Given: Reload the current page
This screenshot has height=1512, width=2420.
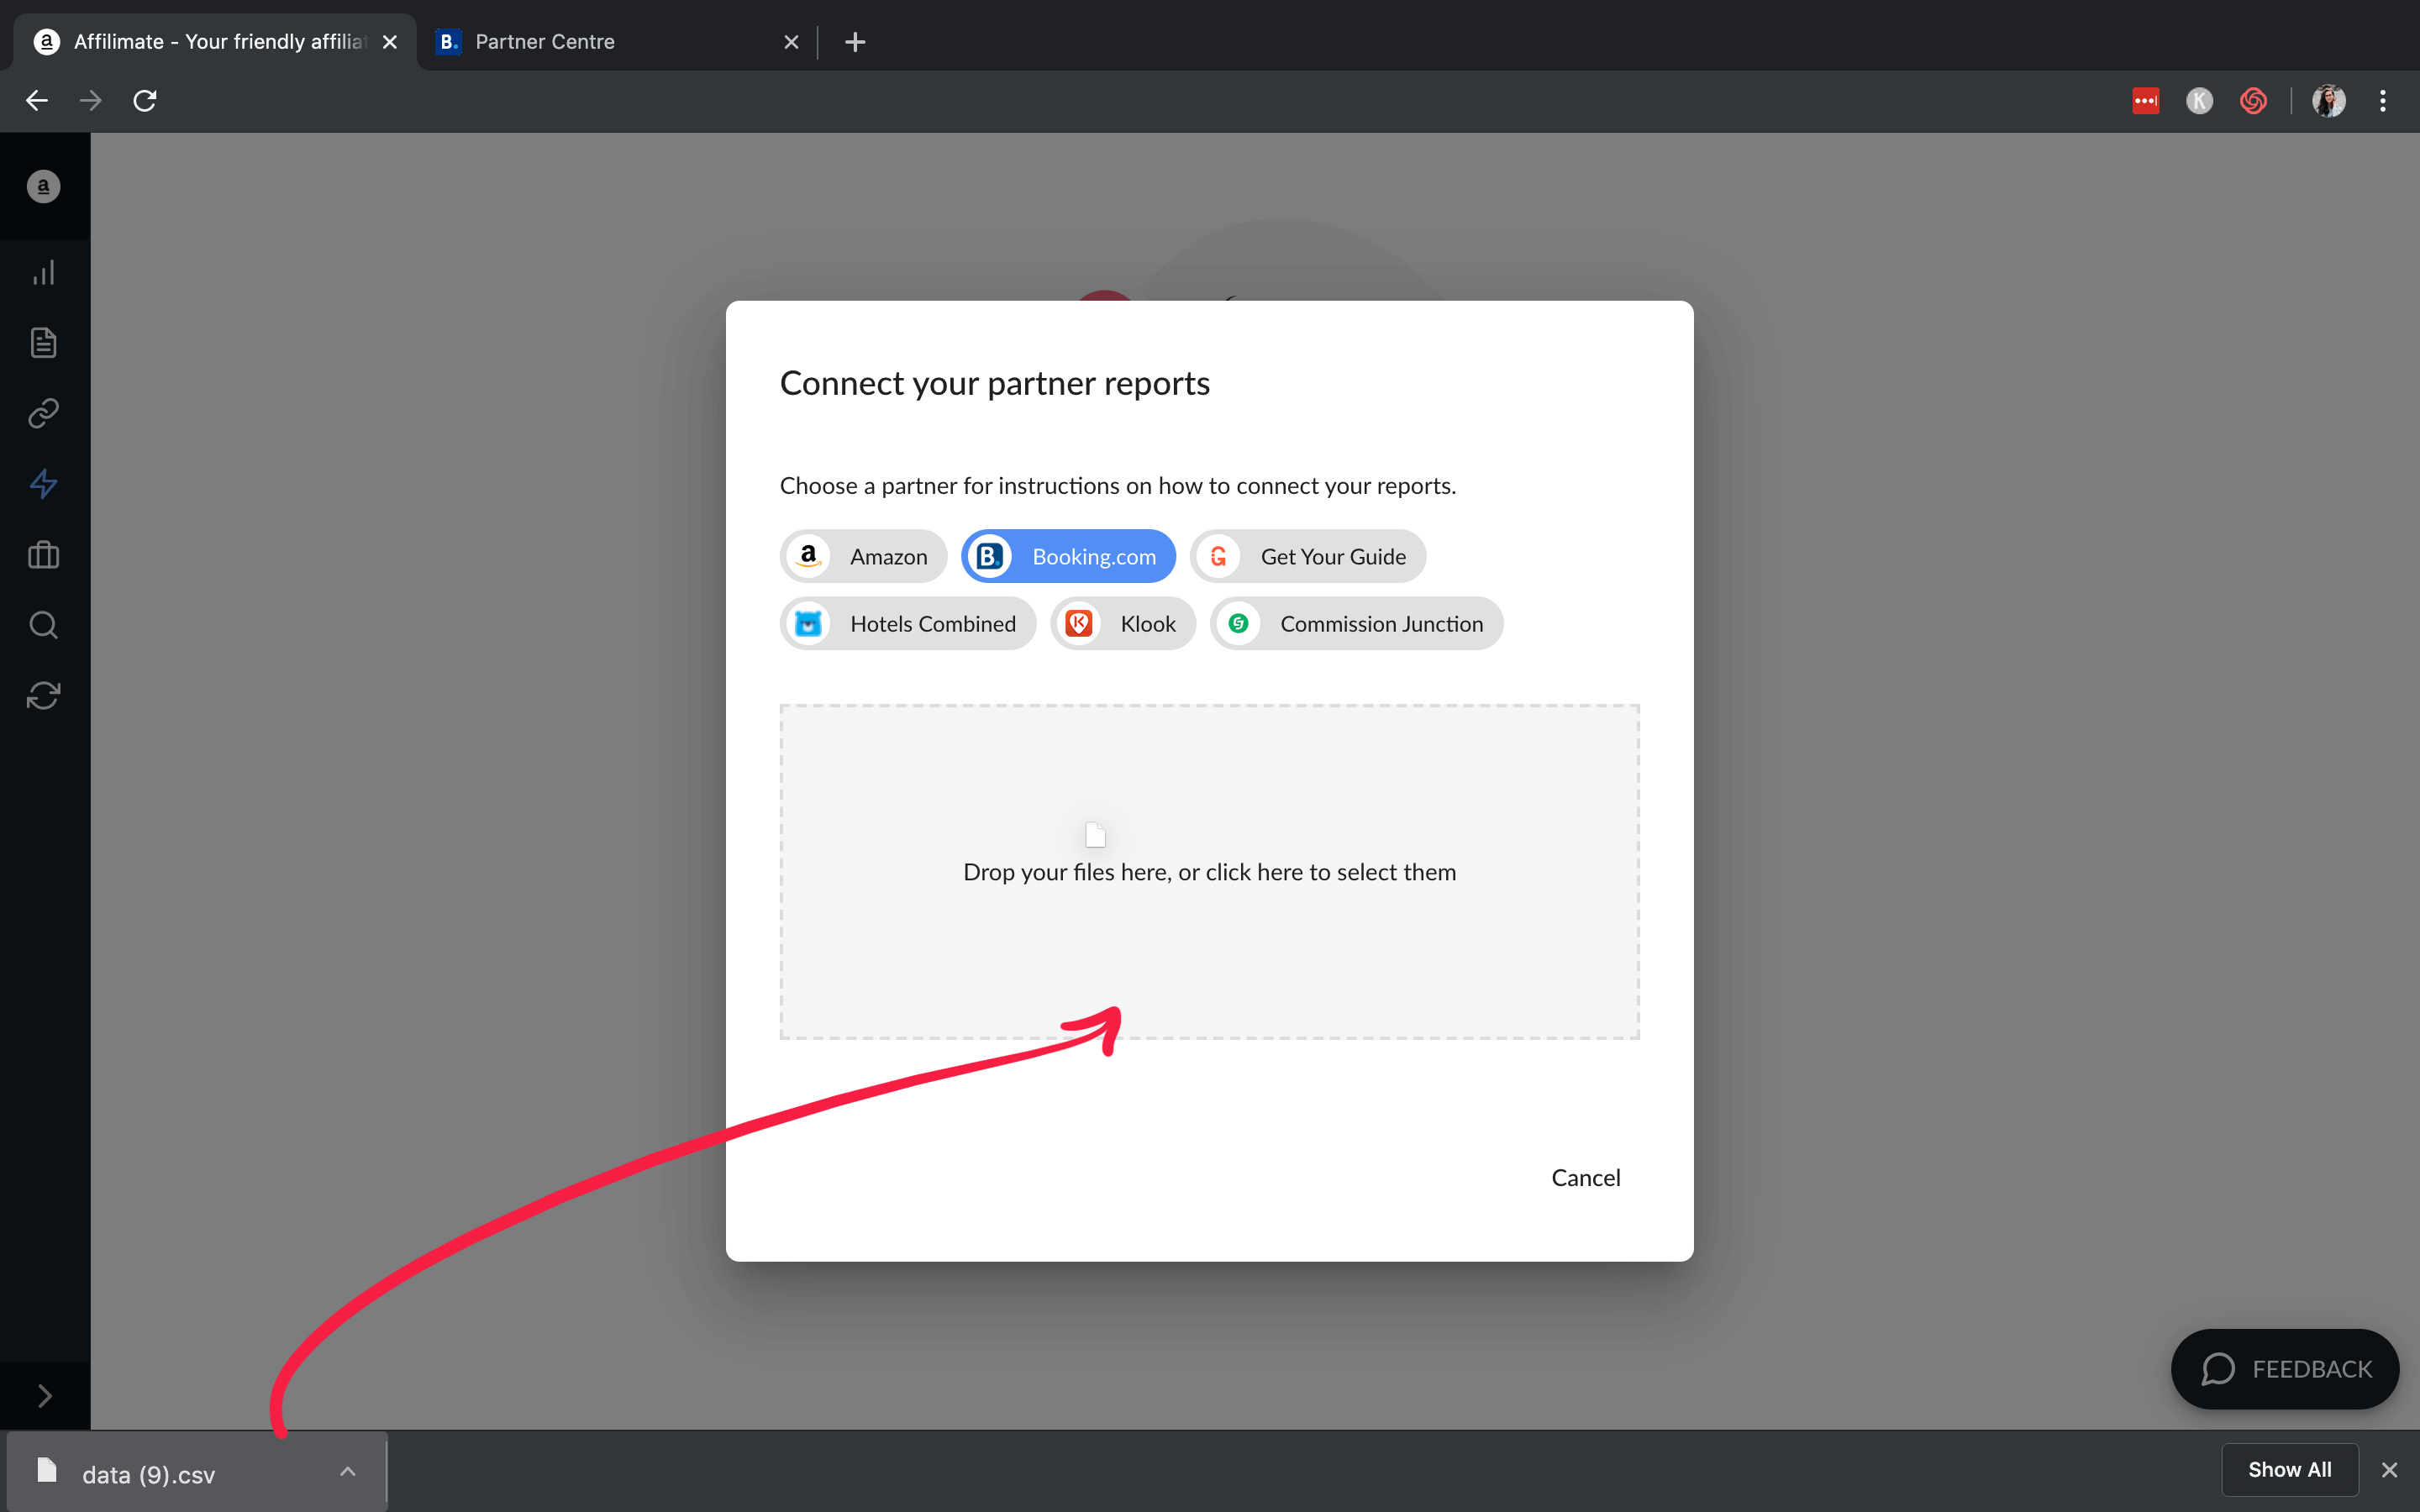Looking at the screenshot, I should click(x=145, y=100).
